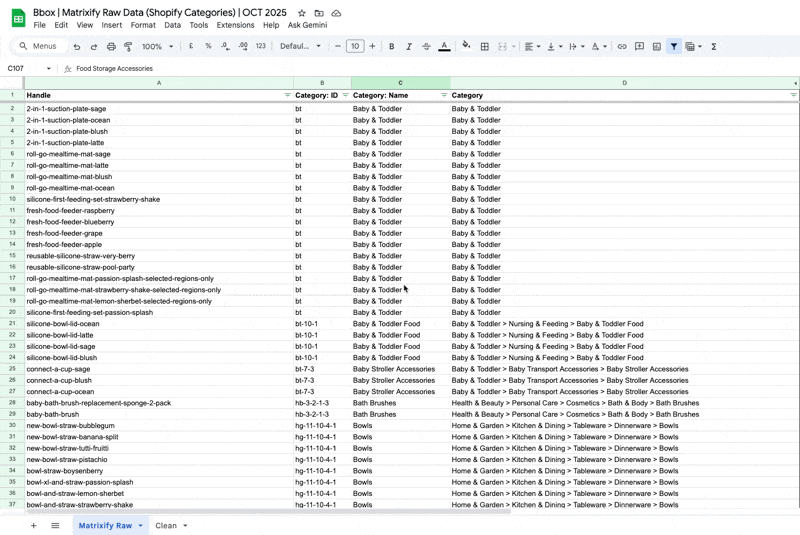Open the Extensions menu
This screenshot has height=535, width=800.
[x=235, y=25]
